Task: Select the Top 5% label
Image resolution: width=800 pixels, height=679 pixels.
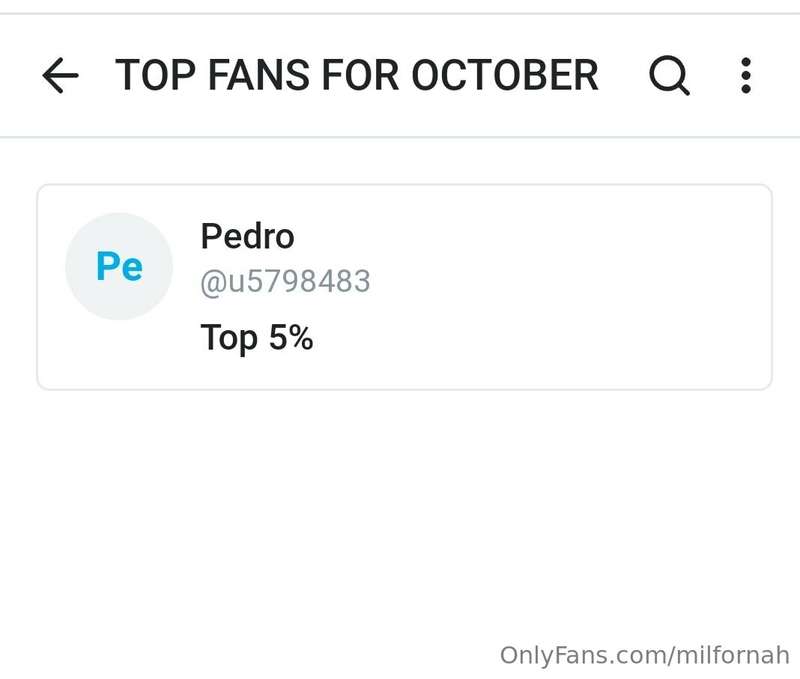Action: pyautogui.click(x=257, y=338)
